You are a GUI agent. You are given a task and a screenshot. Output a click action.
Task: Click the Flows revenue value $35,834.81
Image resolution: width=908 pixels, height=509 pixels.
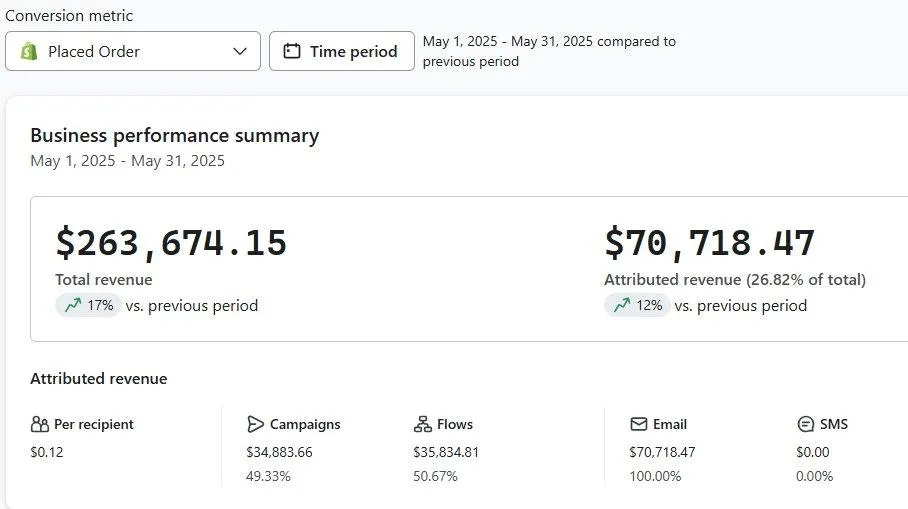tap(446, 452)
